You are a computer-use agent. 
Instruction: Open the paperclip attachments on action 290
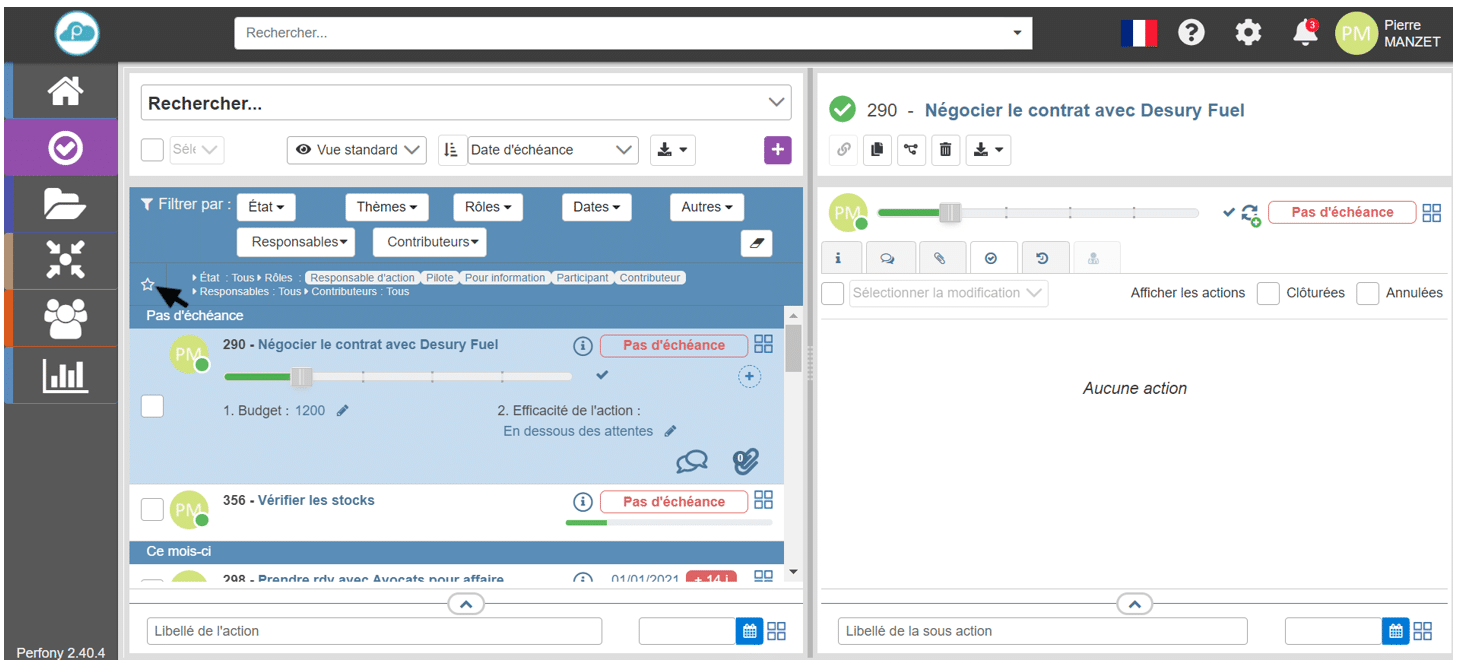745,461
